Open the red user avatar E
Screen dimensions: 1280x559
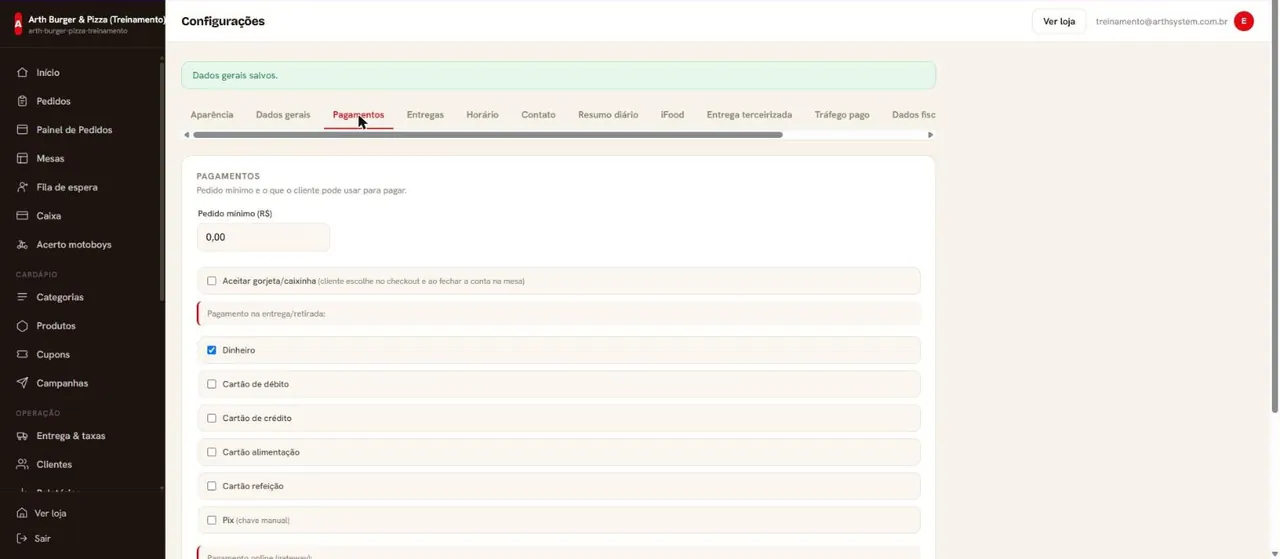(1244, 21)
